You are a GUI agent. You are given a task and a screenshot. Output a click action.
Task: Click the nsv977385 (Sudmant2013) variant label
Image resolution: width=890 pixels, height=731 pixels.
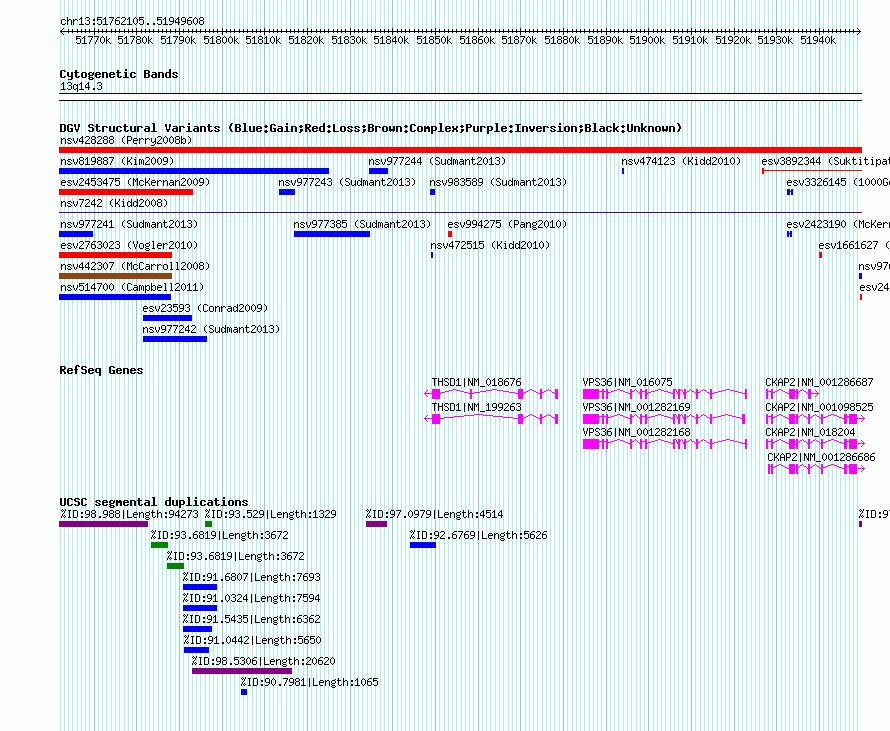click(x=362, y=224)
